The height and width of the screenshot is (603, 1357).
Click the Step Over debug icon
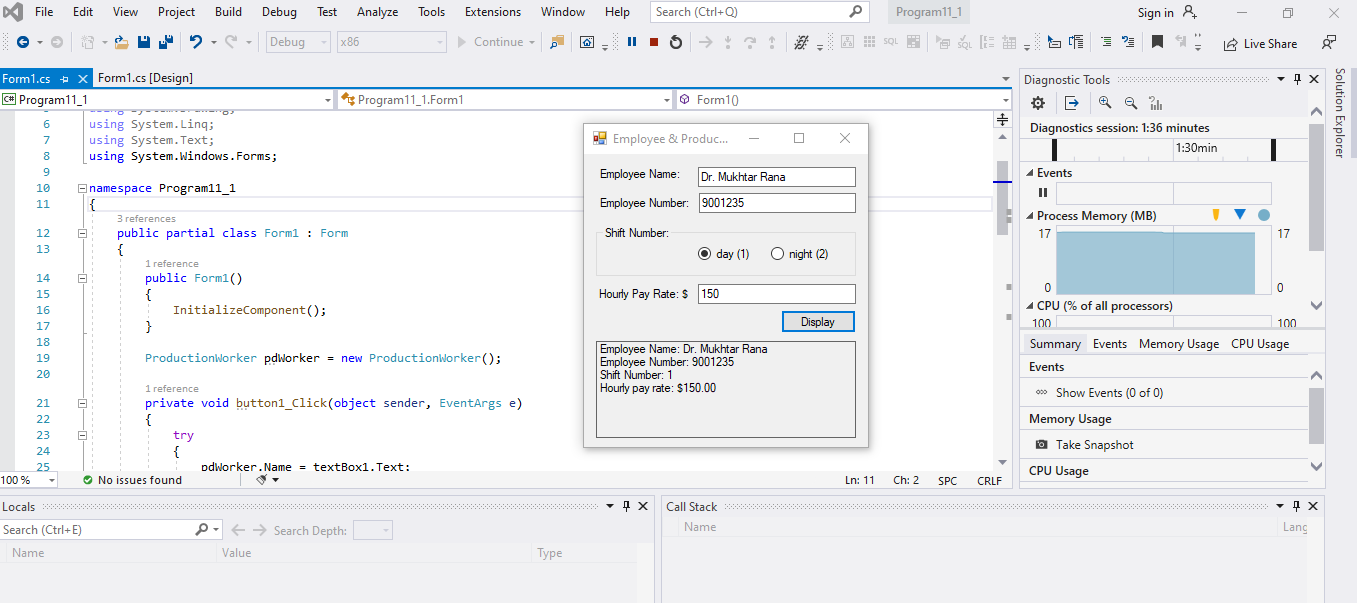click(750, 43)
